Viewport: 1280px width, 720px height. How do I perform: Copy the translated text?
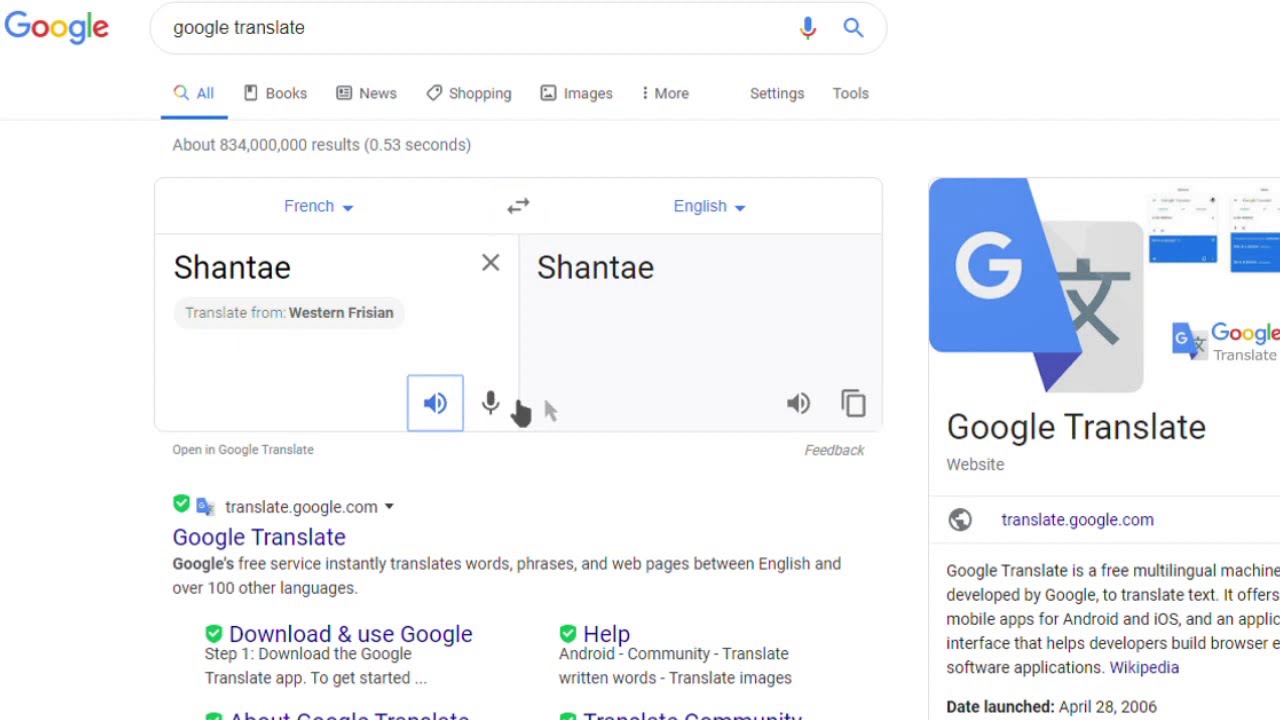click(x=853, y=403)
